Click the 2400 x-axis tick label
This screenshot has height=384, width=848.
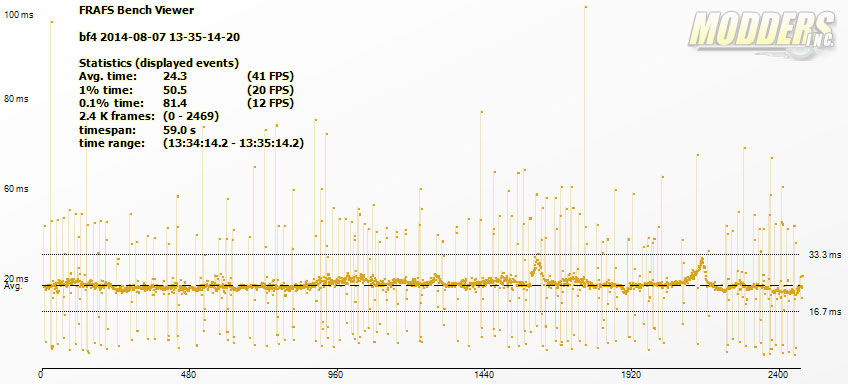(779, 374)
